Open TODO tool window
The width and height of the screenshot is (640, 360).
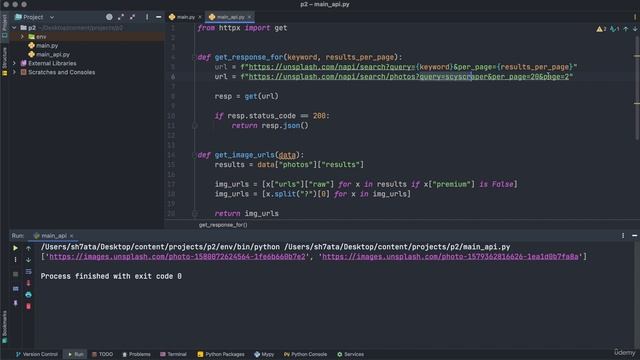click(x=102, y=354)
